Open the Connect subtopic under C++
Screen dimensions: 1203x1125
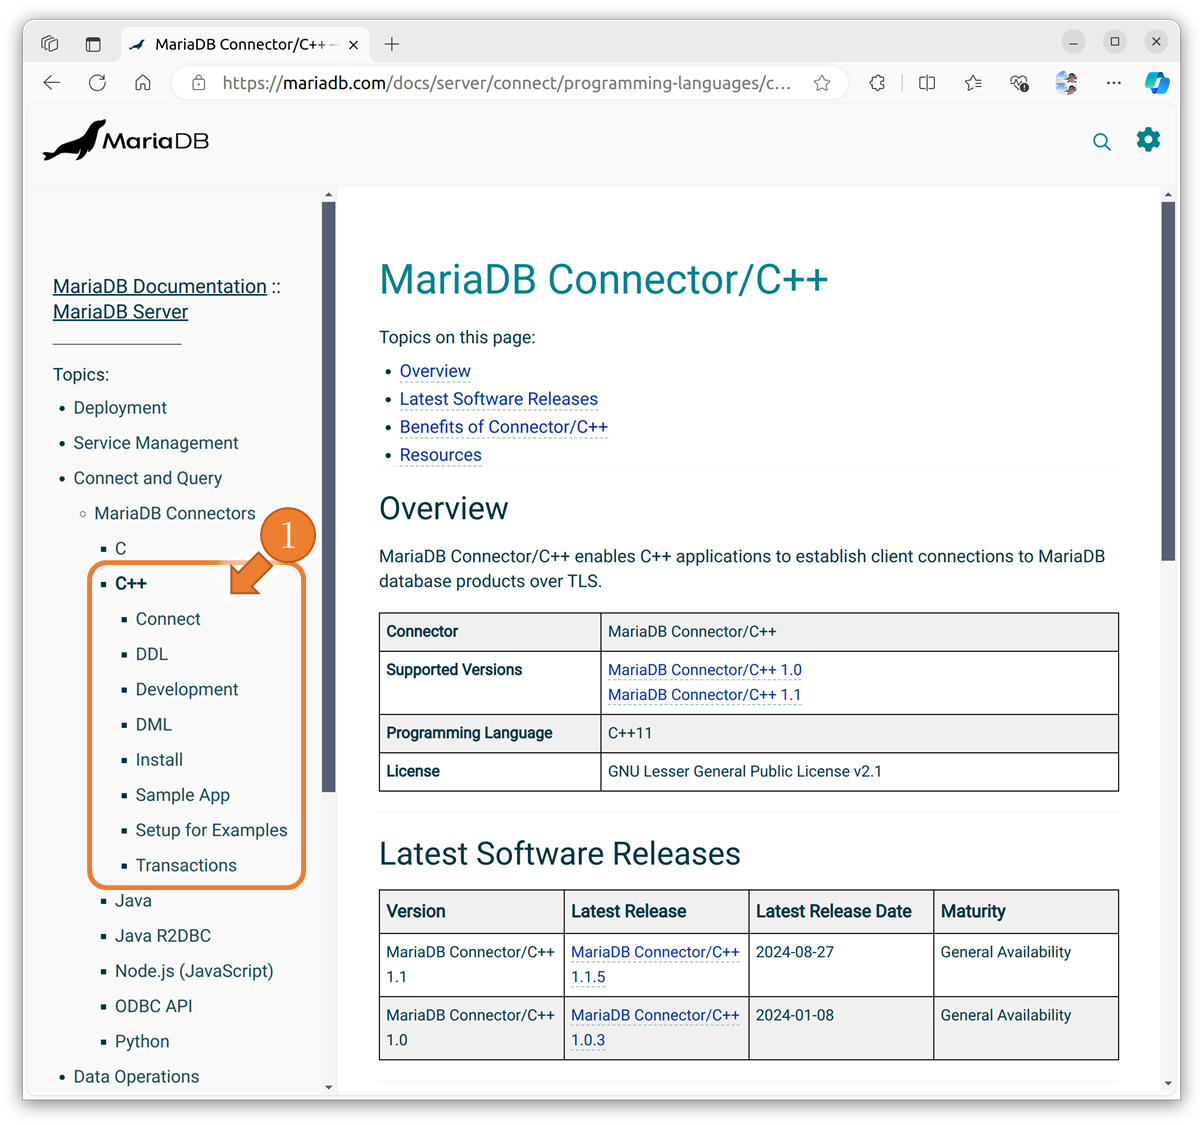(x=168, y=619)
